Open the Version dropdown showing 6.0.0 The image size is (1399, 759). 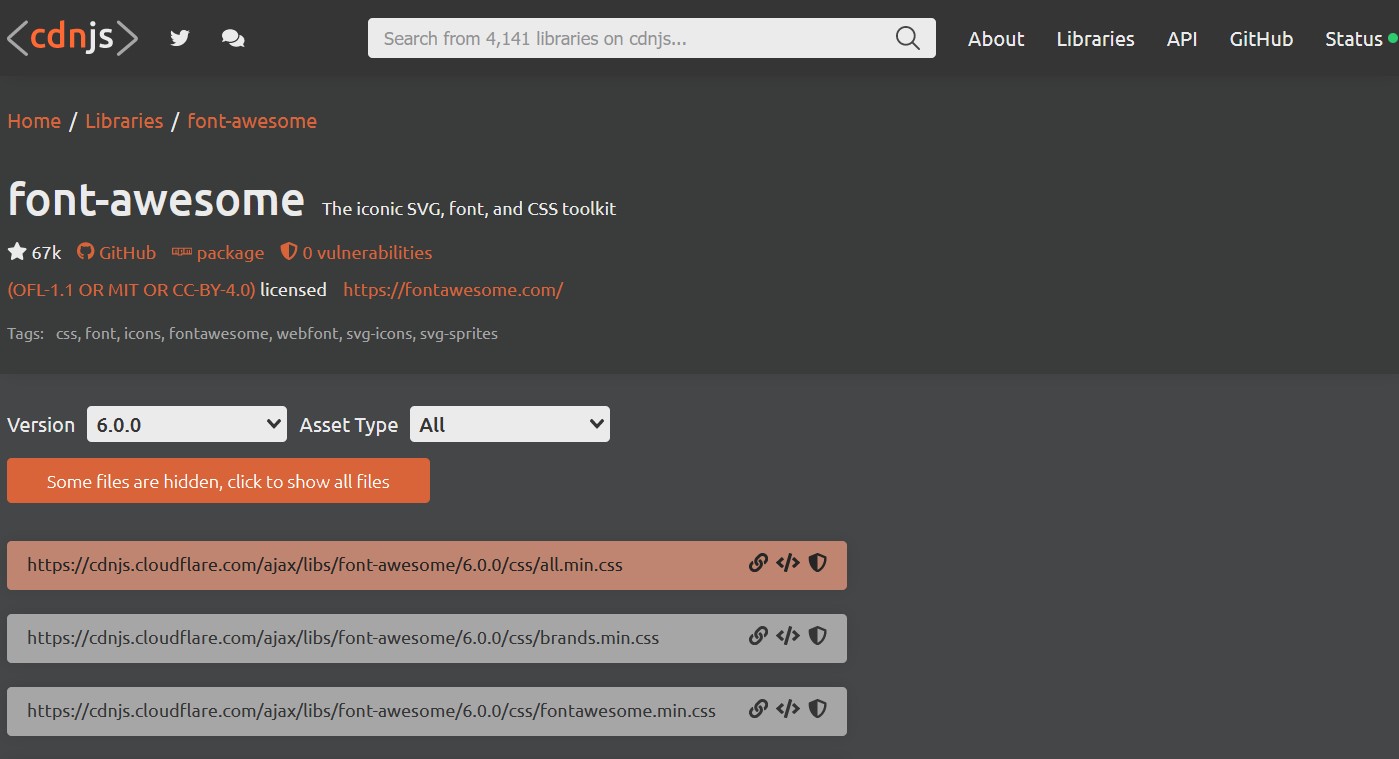point(186,423)
